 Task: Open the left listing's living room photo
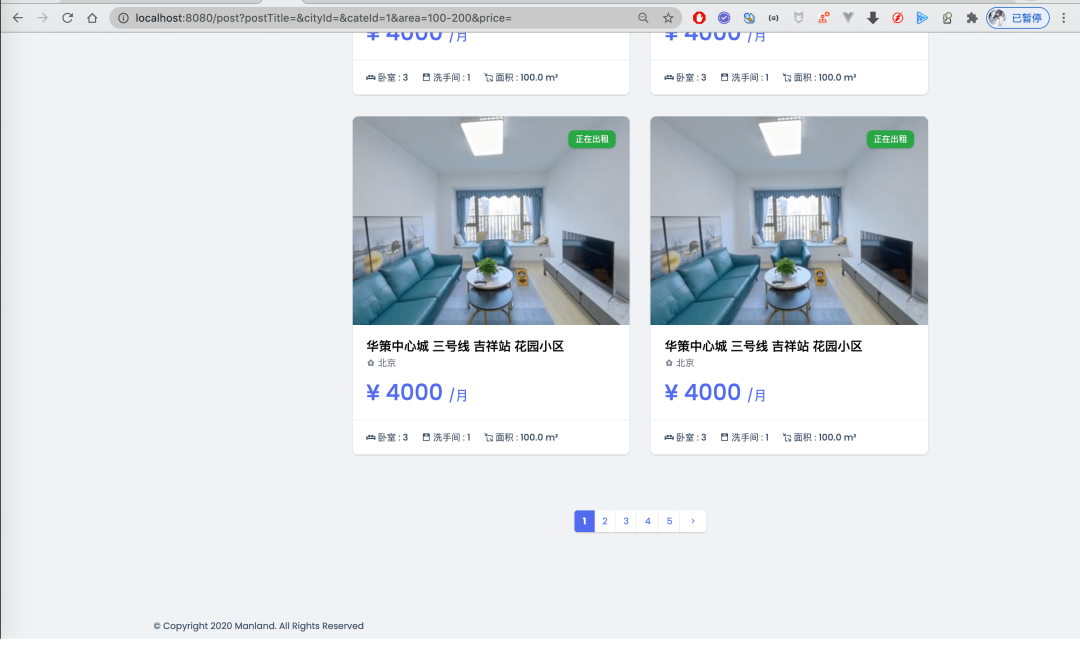pyautogui.click(x=491, y=220)
